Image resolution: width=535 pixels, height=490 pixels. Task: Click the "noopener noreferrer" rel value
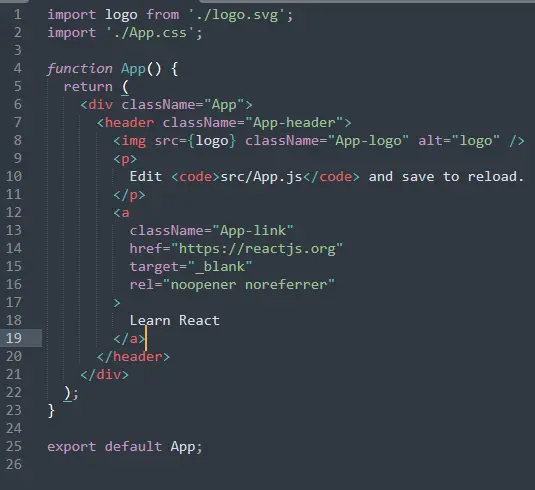click(248, 285)
